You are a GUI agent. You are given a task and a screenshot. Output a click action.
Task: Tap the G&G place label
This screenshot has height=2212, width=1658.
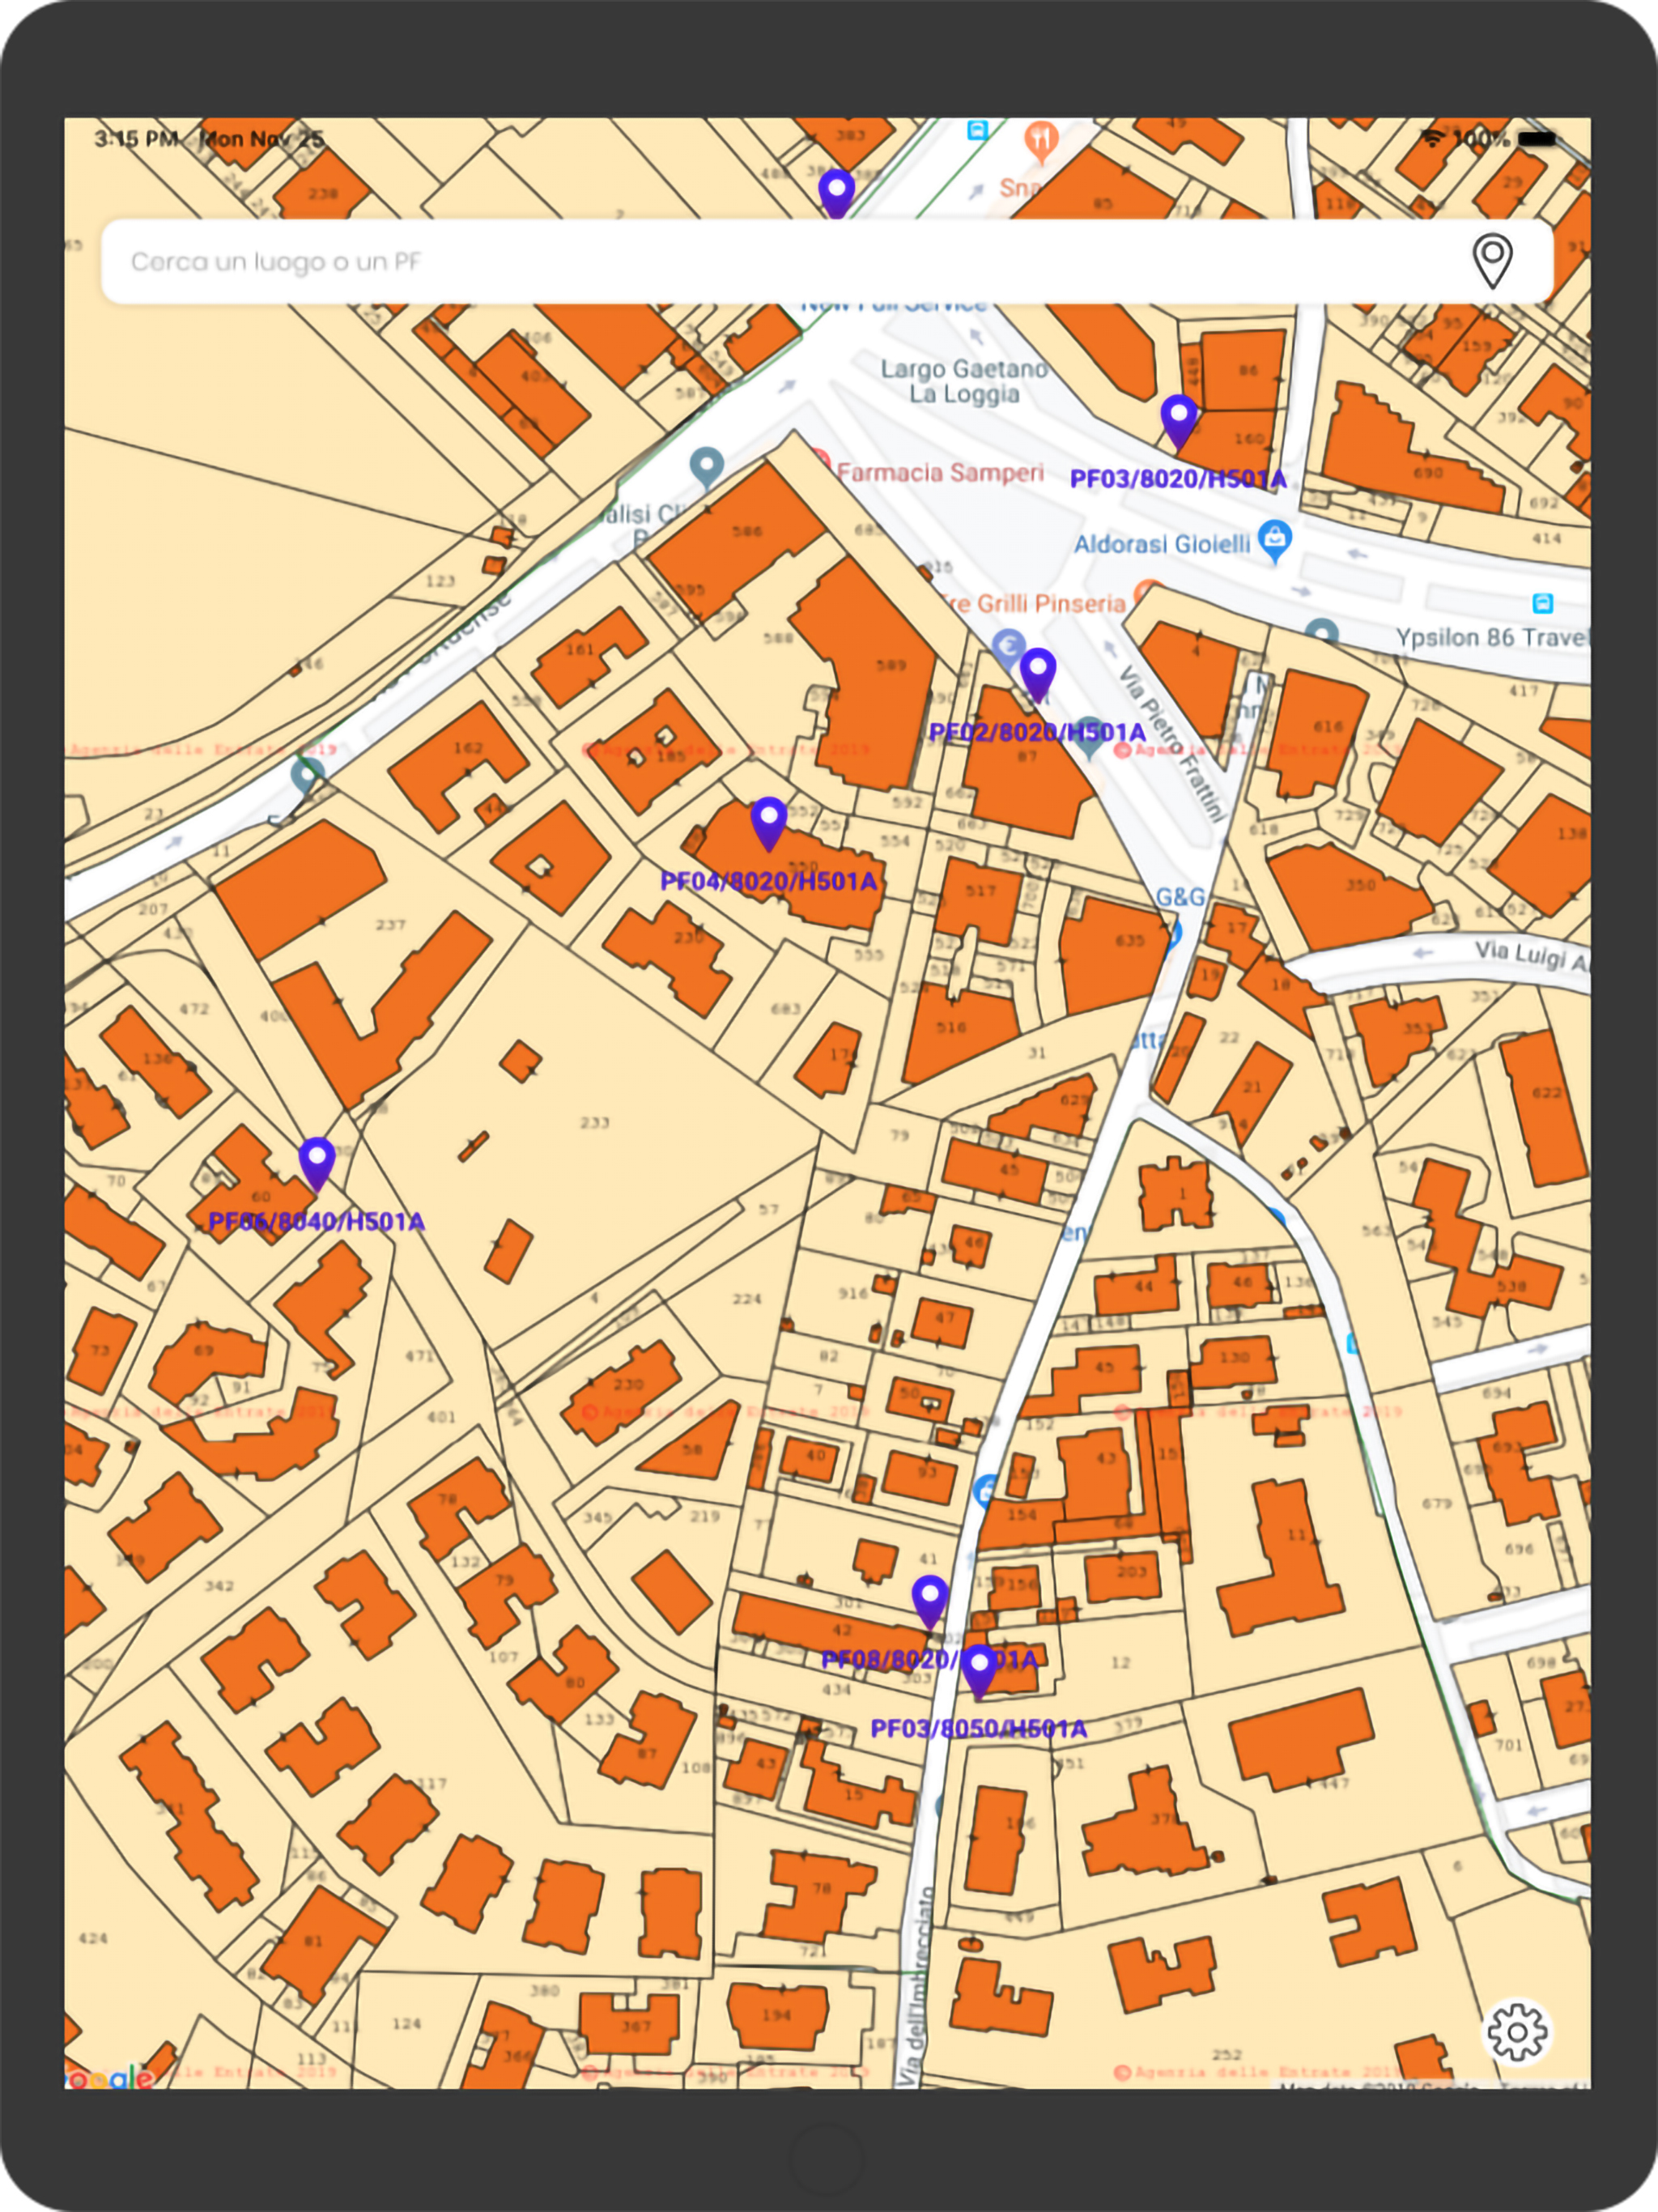(x=1180, y=897)
